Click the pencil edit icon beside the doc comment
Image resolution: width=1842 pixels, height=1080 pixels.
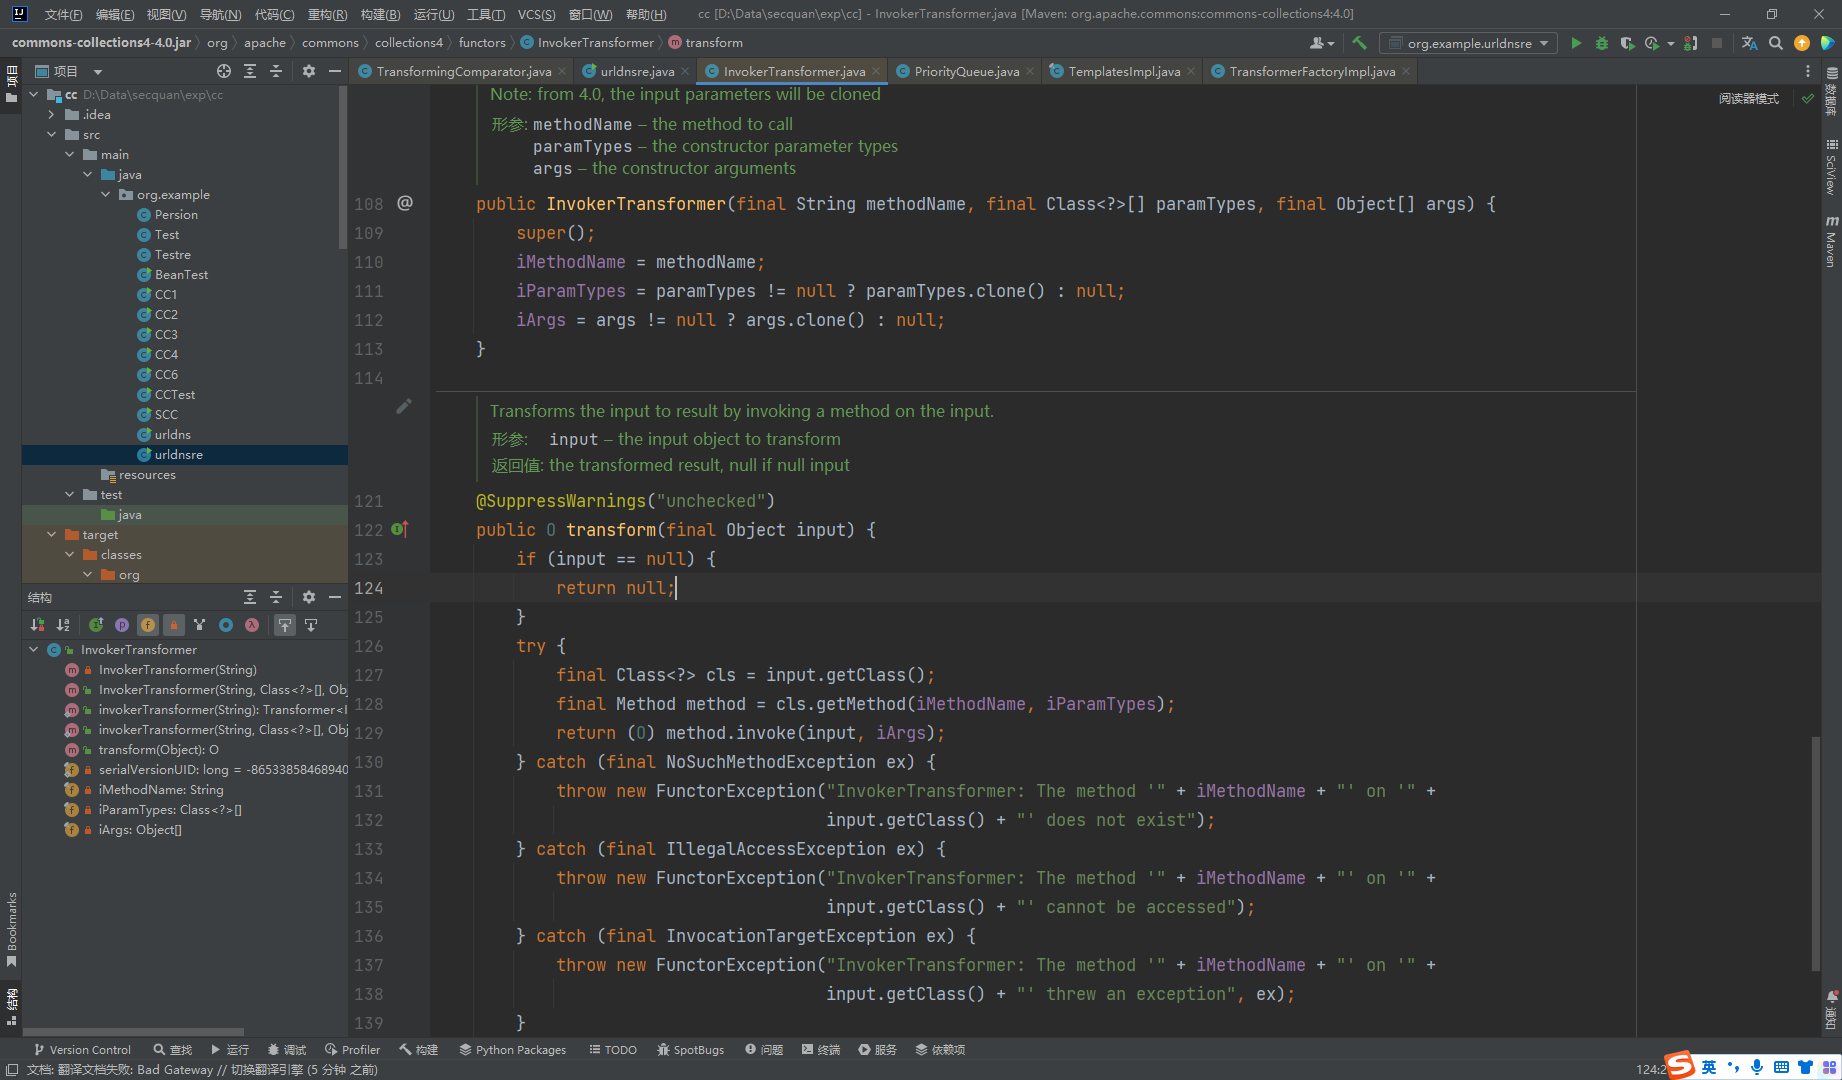[404, 406]
